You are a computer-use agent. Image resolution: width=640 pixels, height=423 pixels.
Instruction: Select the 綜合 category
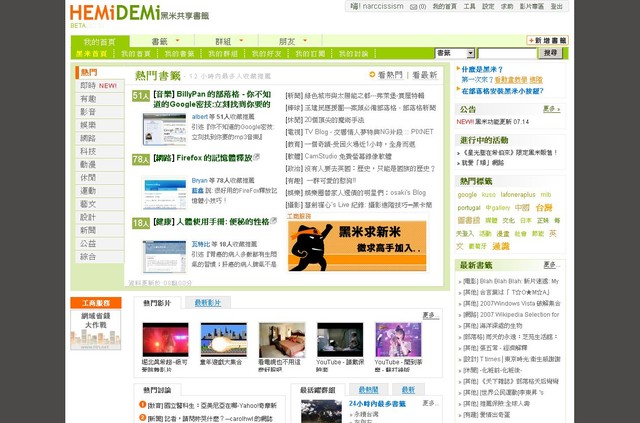click(100, 256)
